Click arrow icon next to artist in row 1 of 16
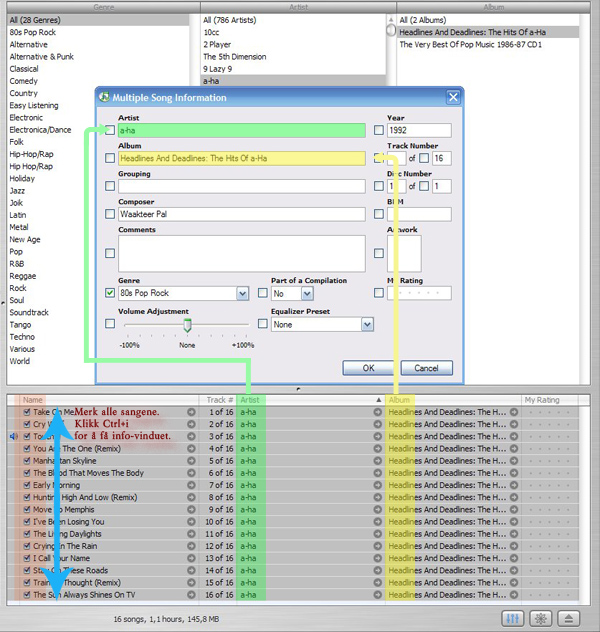The height and width of the screenshot is (632, 600). 378,412
